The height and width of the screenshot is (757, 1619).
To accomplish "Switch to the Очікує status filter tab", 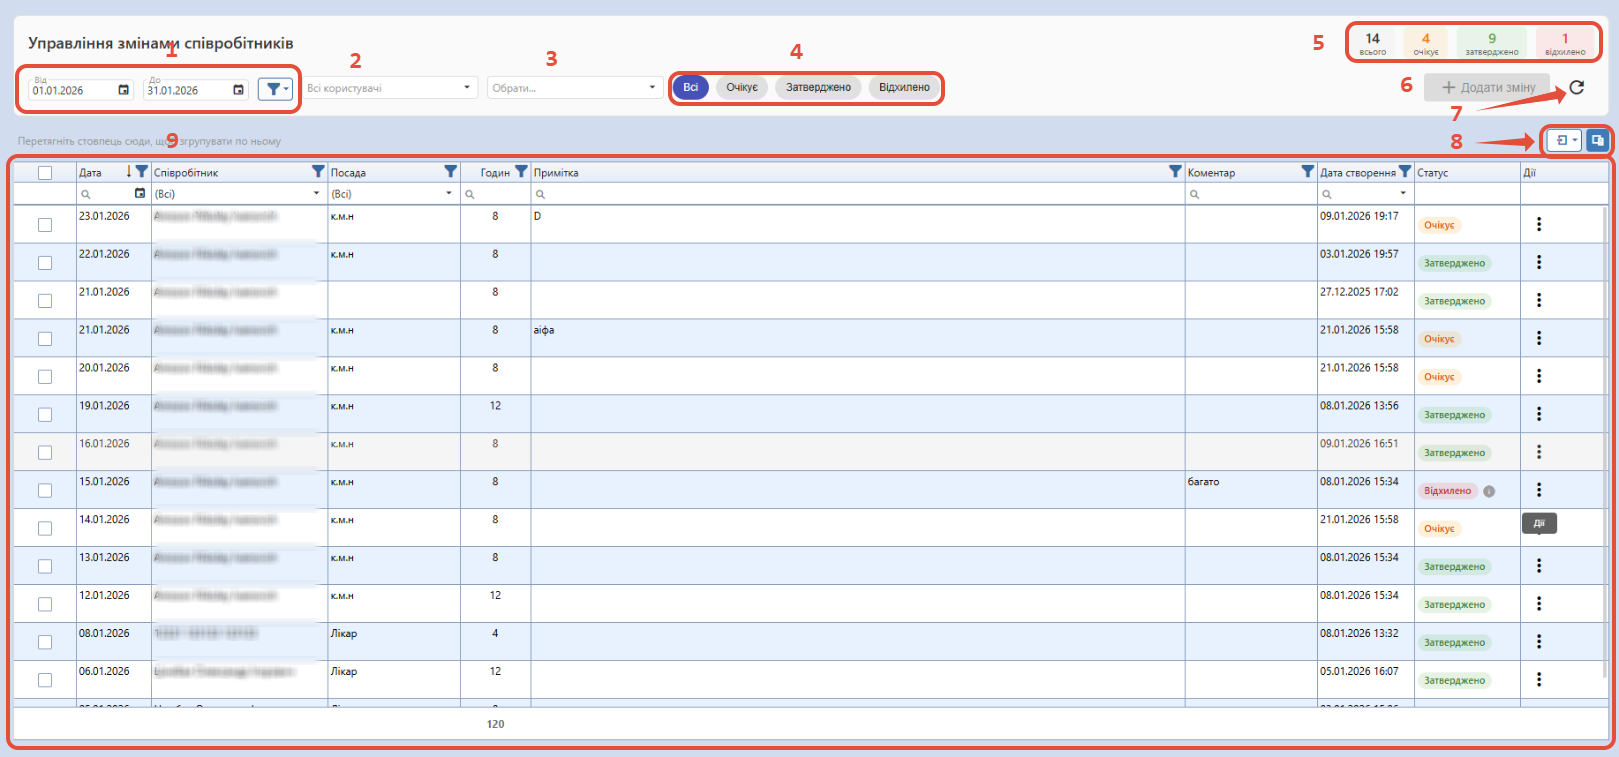I will [x=742, y=87].
